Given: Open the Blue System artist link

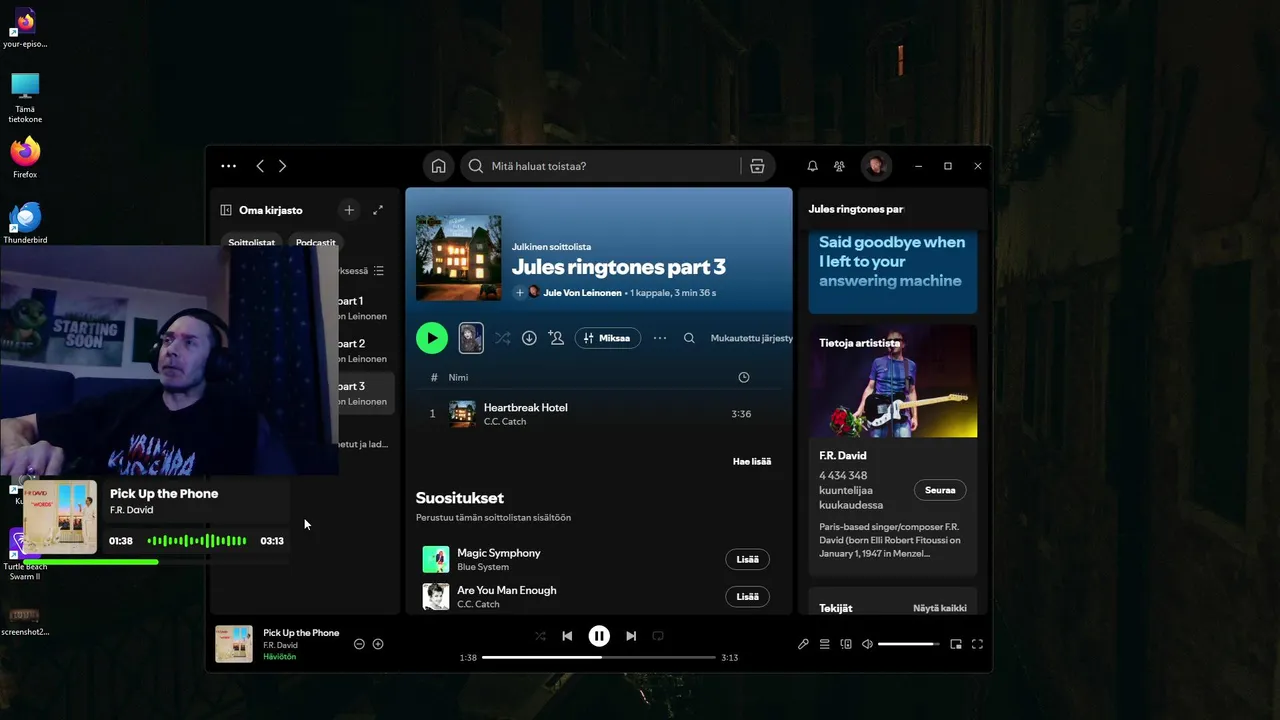Looking at the screenshot, I should pyautogui.click(x=483, y=567).
